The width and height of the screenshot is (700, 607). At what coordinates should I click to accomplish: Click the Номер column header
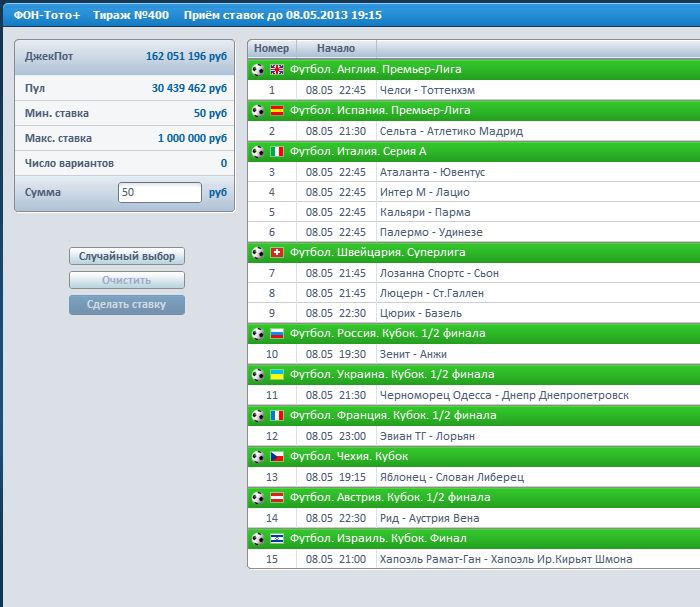pyautogui.click(x=271, y=48)
